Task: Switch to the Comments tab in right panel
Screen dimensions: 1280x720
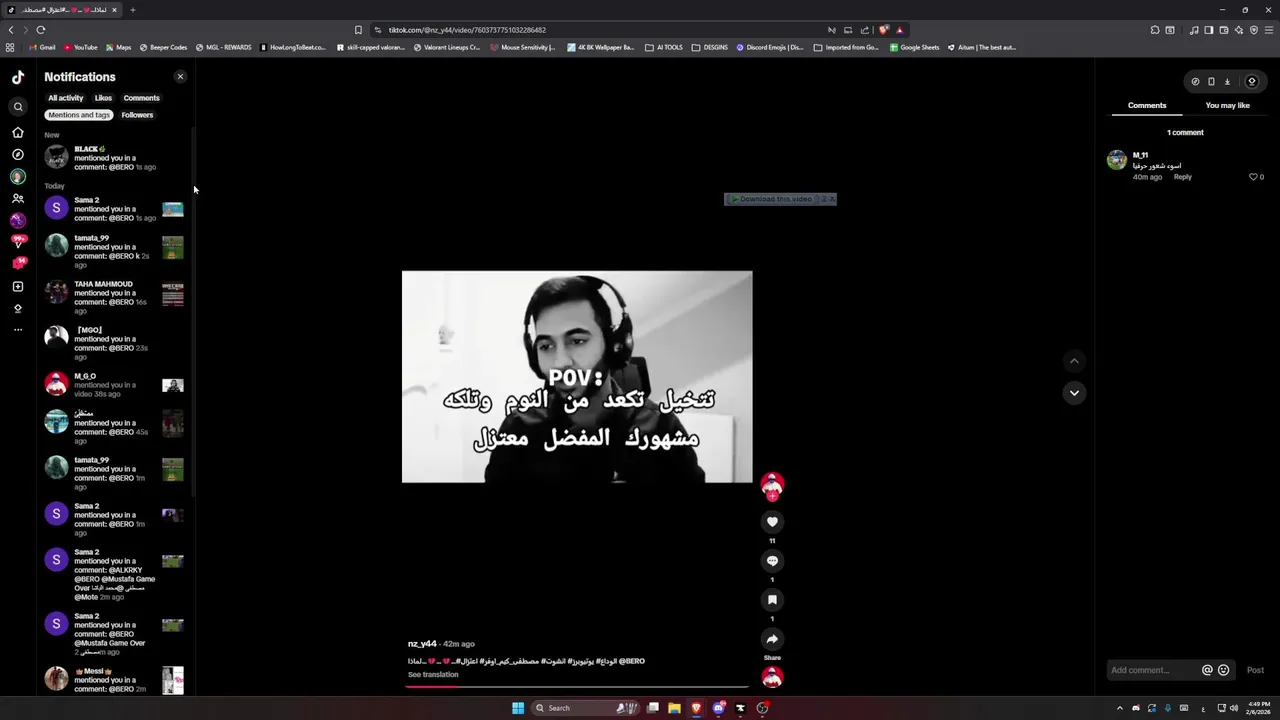Action: pyautogui.click(x=1147, y=105)
